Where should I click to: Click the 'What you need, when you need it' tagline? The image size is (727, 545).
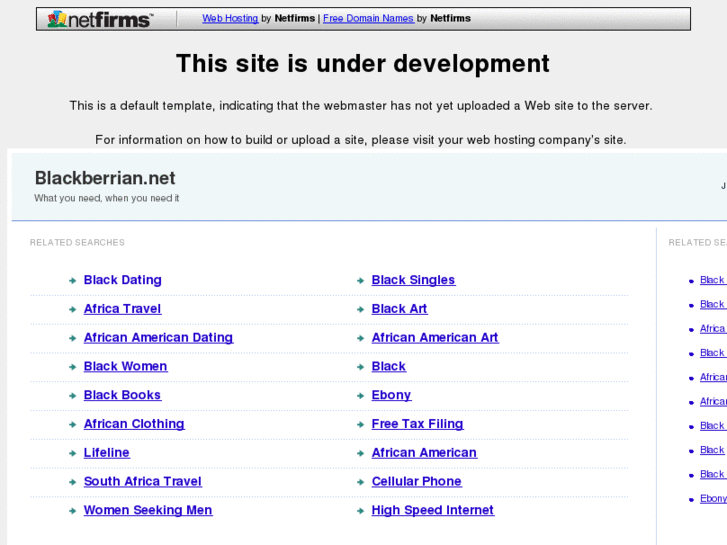(x=107, y=198)
